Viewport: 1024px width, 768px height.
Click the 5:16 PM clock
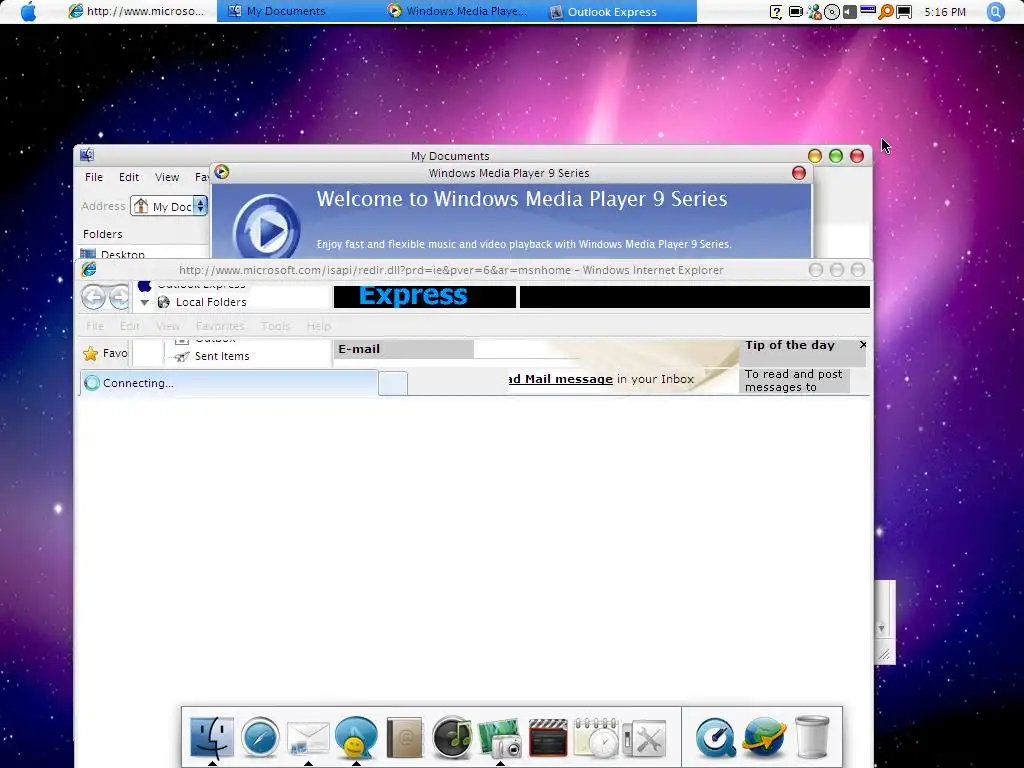[945, 12]
